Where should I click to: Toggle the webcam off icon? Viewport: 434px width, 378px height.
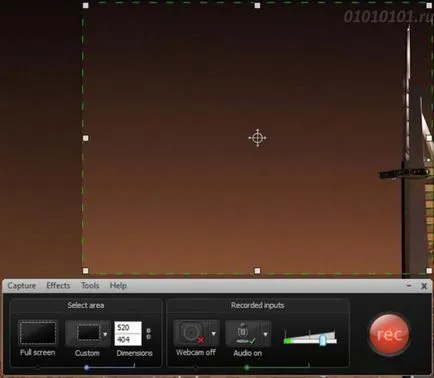pos(192,333)
